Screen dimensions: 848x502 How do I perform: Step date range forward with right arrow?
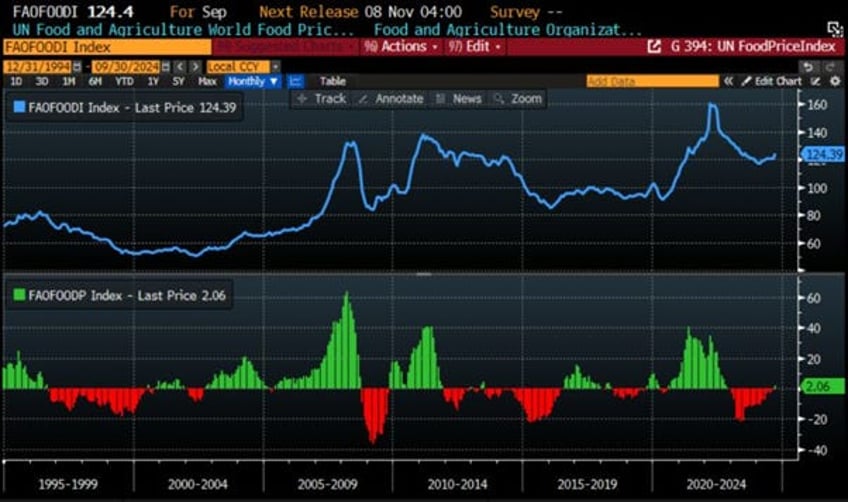(x=195, y=67)
